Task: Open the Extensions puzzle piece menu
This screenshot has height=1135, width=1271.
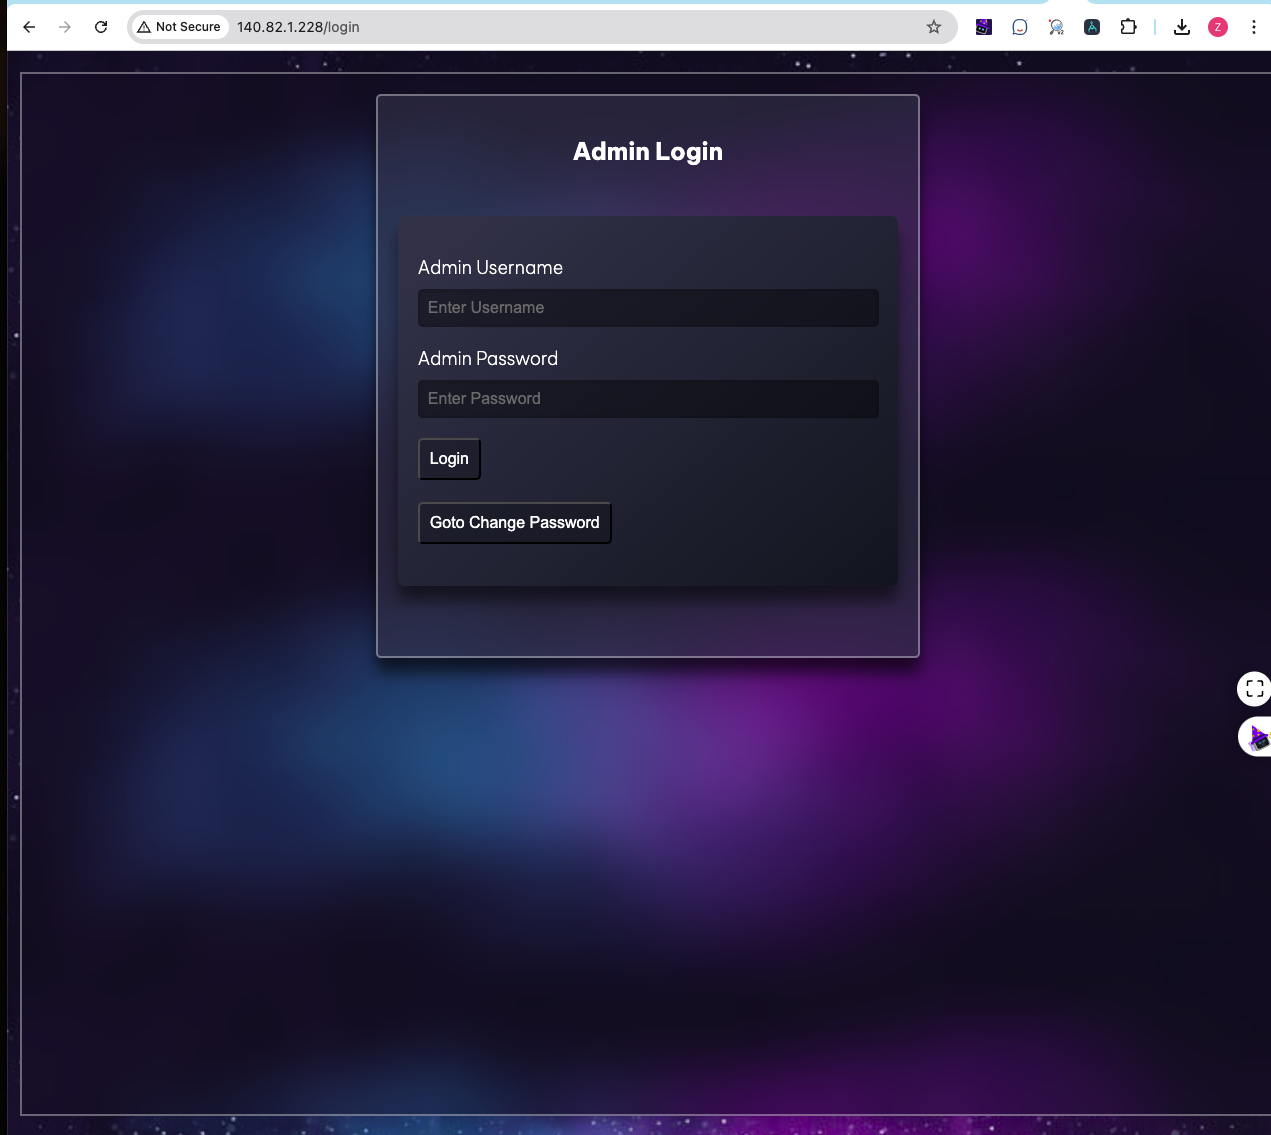Action: 1128,27
